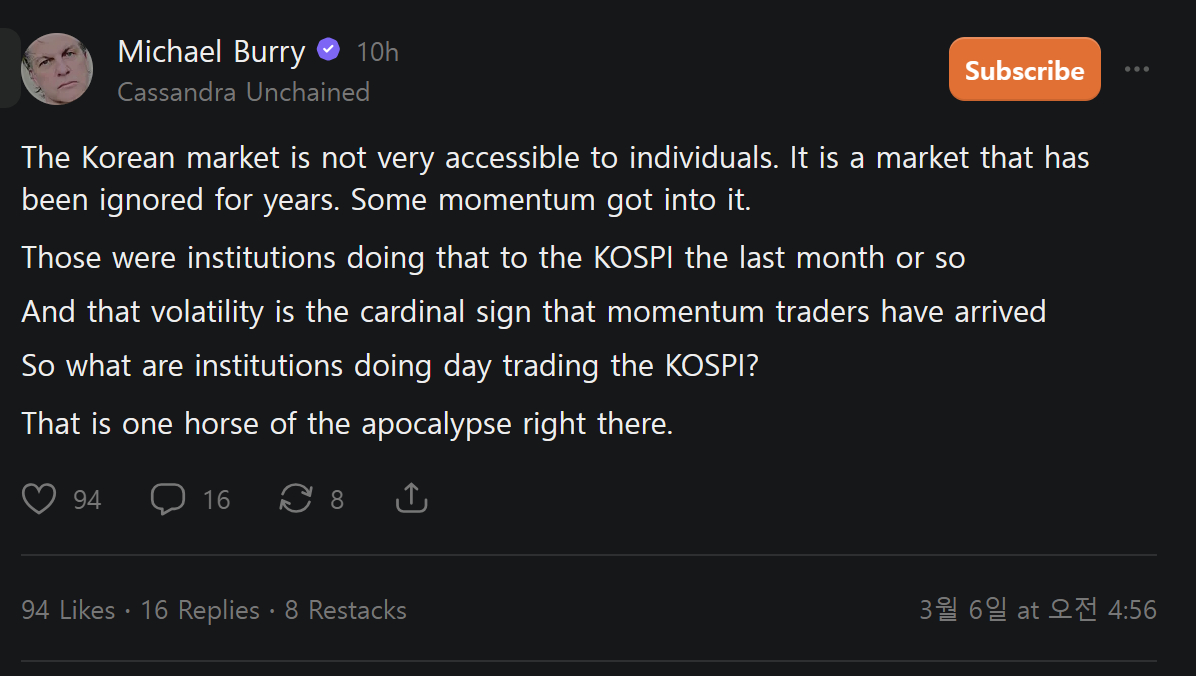The height and width of the screenshot is (676, 1196).
Task: Open the three-dot more options menu
Action: click(x=1137, y=69)
